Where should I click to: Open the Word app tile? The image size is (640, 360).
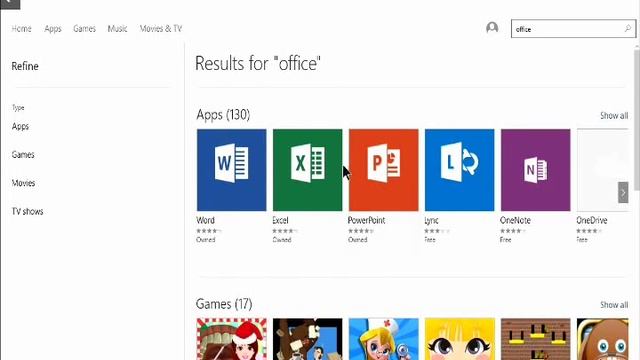pos(231,170)
